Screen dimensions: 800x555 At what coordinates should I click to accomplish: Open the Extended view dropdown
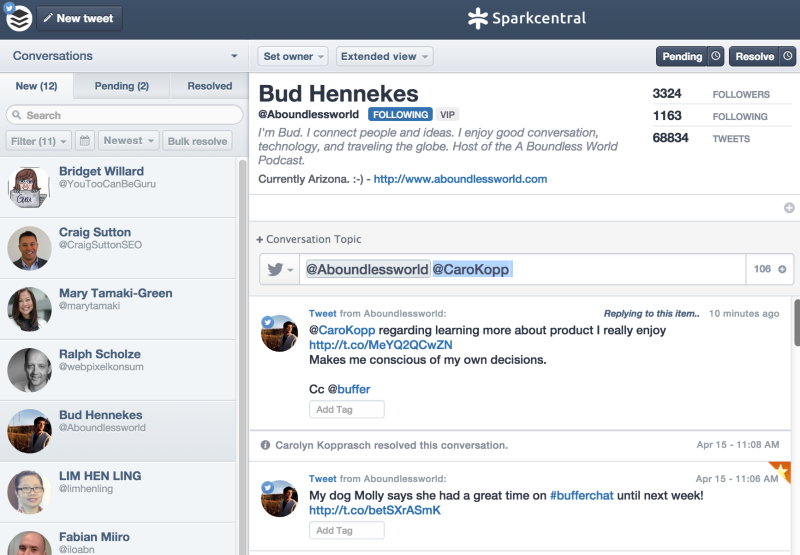(x=384, y=56)
